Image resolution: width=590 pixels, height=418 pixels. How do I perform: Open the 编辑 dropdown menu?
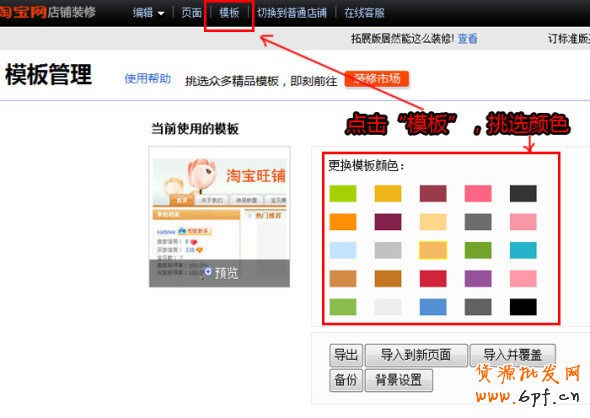pyautogui.click(x=148, y=13)
